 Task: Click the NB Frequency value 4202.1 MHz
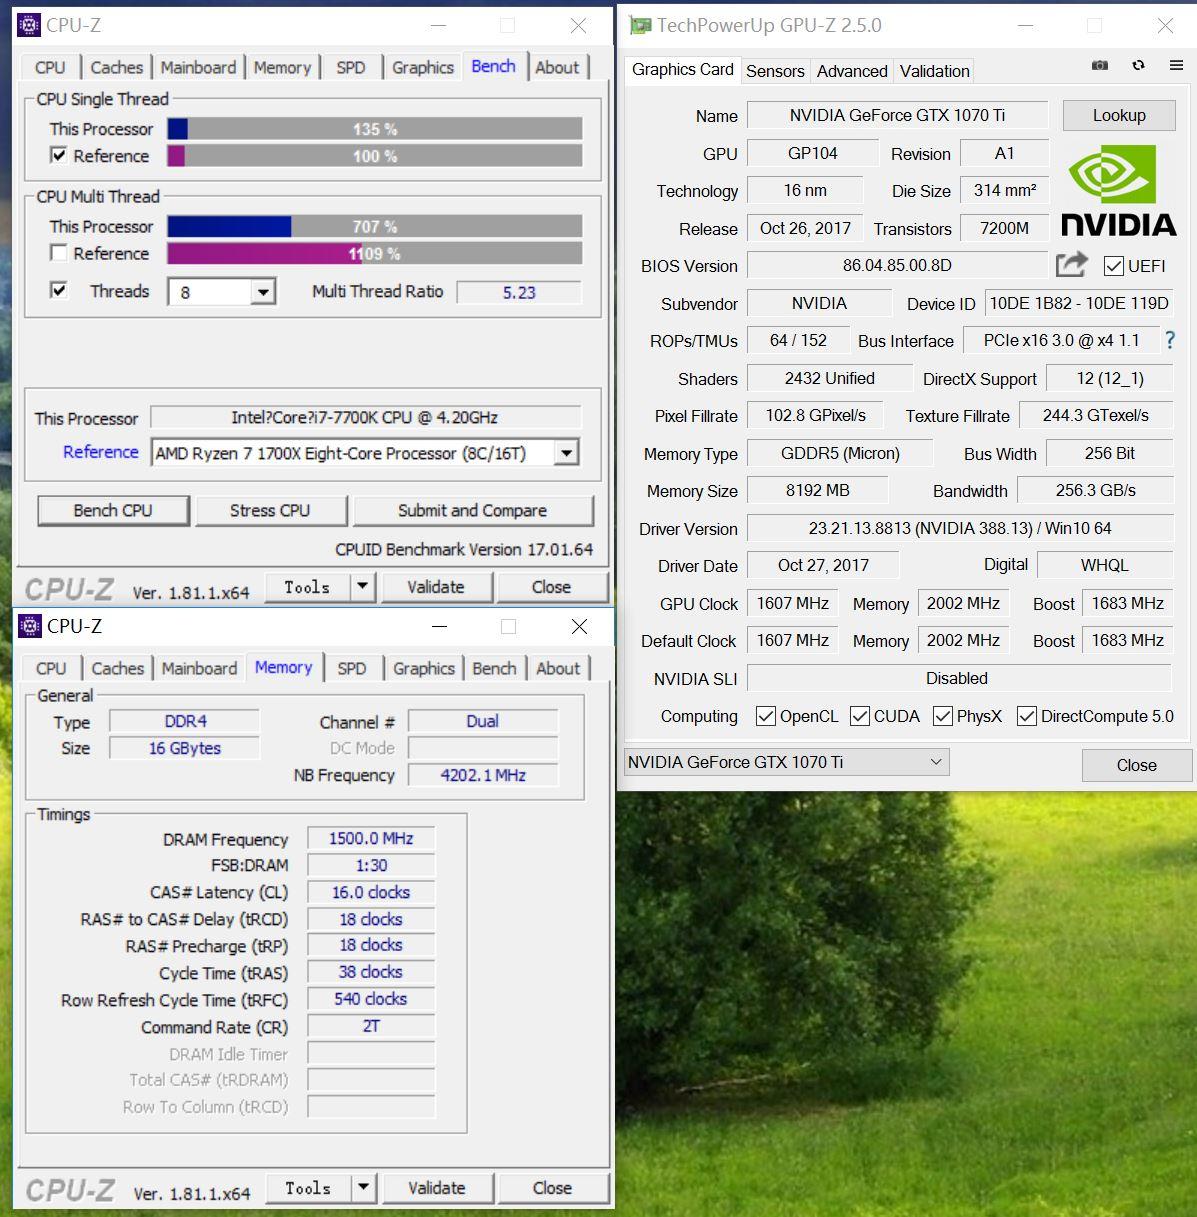483,775
